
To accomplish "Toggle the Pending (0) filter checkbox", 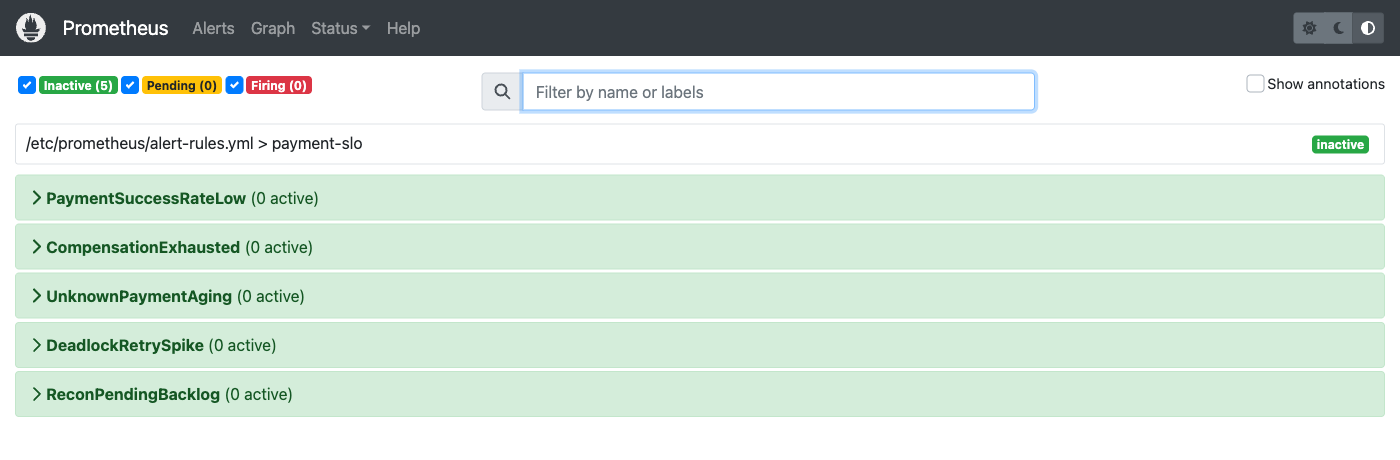I will pyautogui.click(x=130, y=85).
